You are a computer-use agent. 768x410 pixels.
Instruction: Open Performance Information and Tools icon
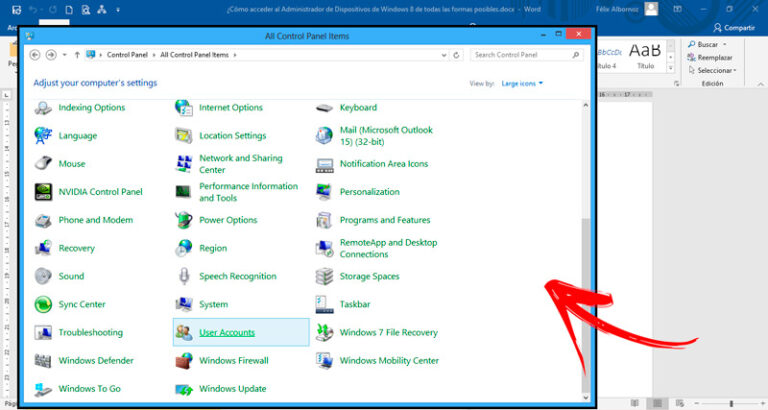coord(184,192)
